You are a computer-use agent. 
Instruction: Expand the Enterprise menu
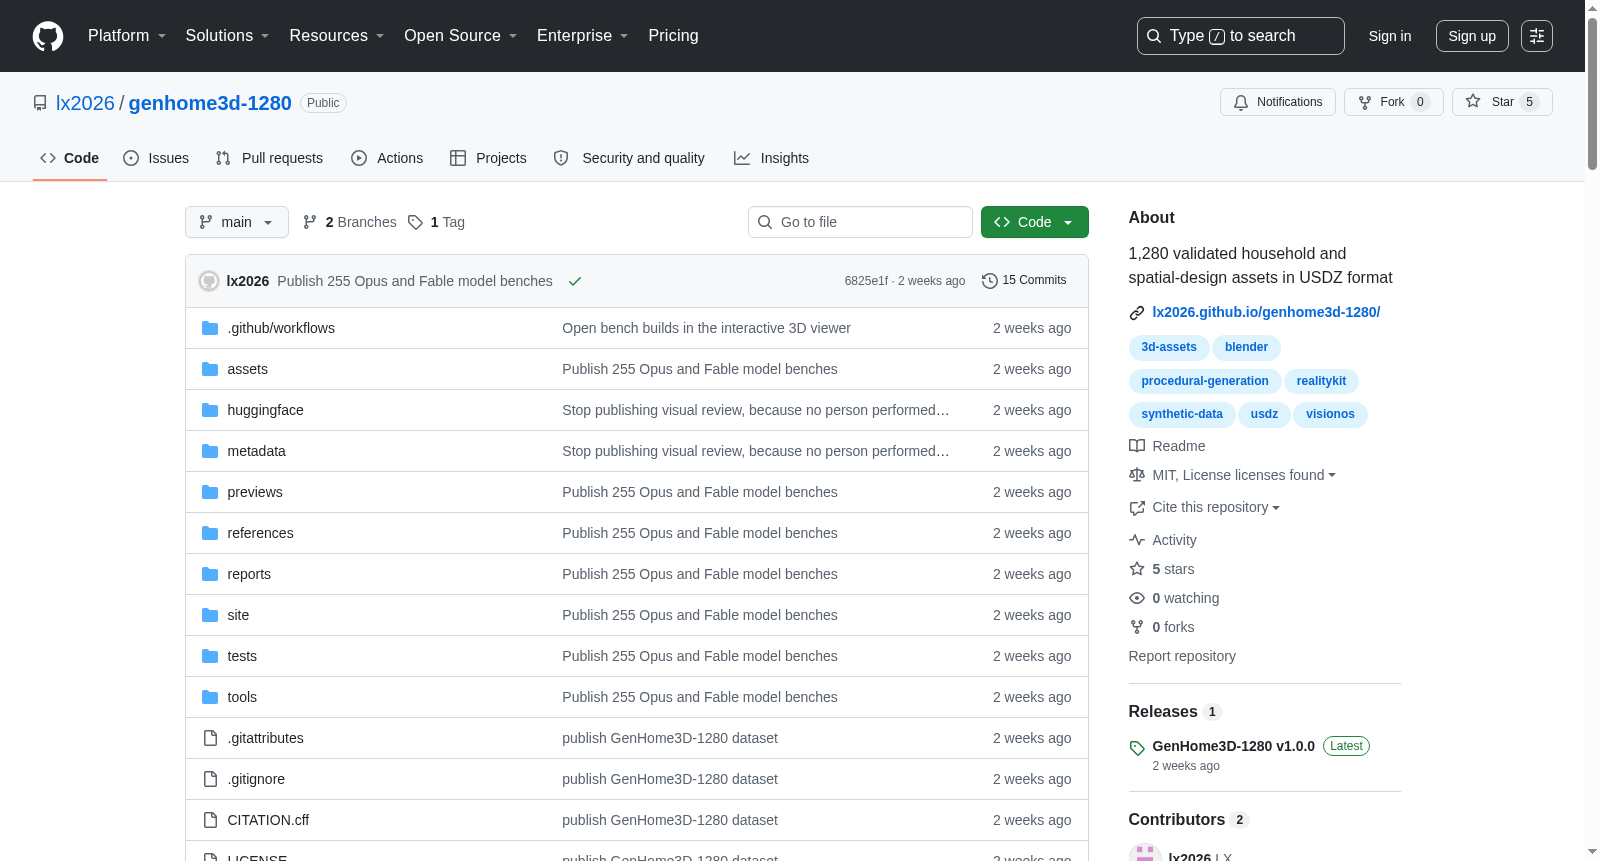(x=583, y=36)
